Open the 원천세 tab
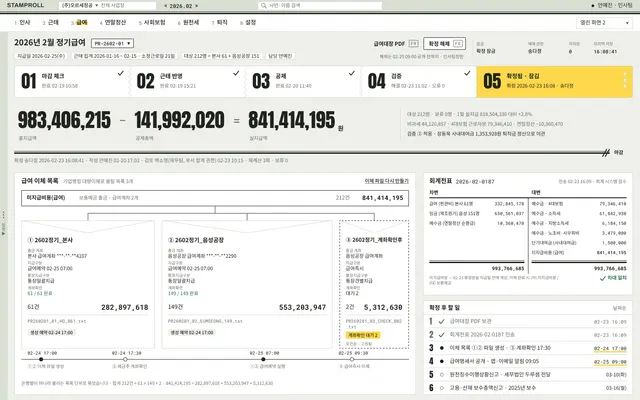This screenshot has height=400, width=640. pyautogui.click(x=189, y=22)
